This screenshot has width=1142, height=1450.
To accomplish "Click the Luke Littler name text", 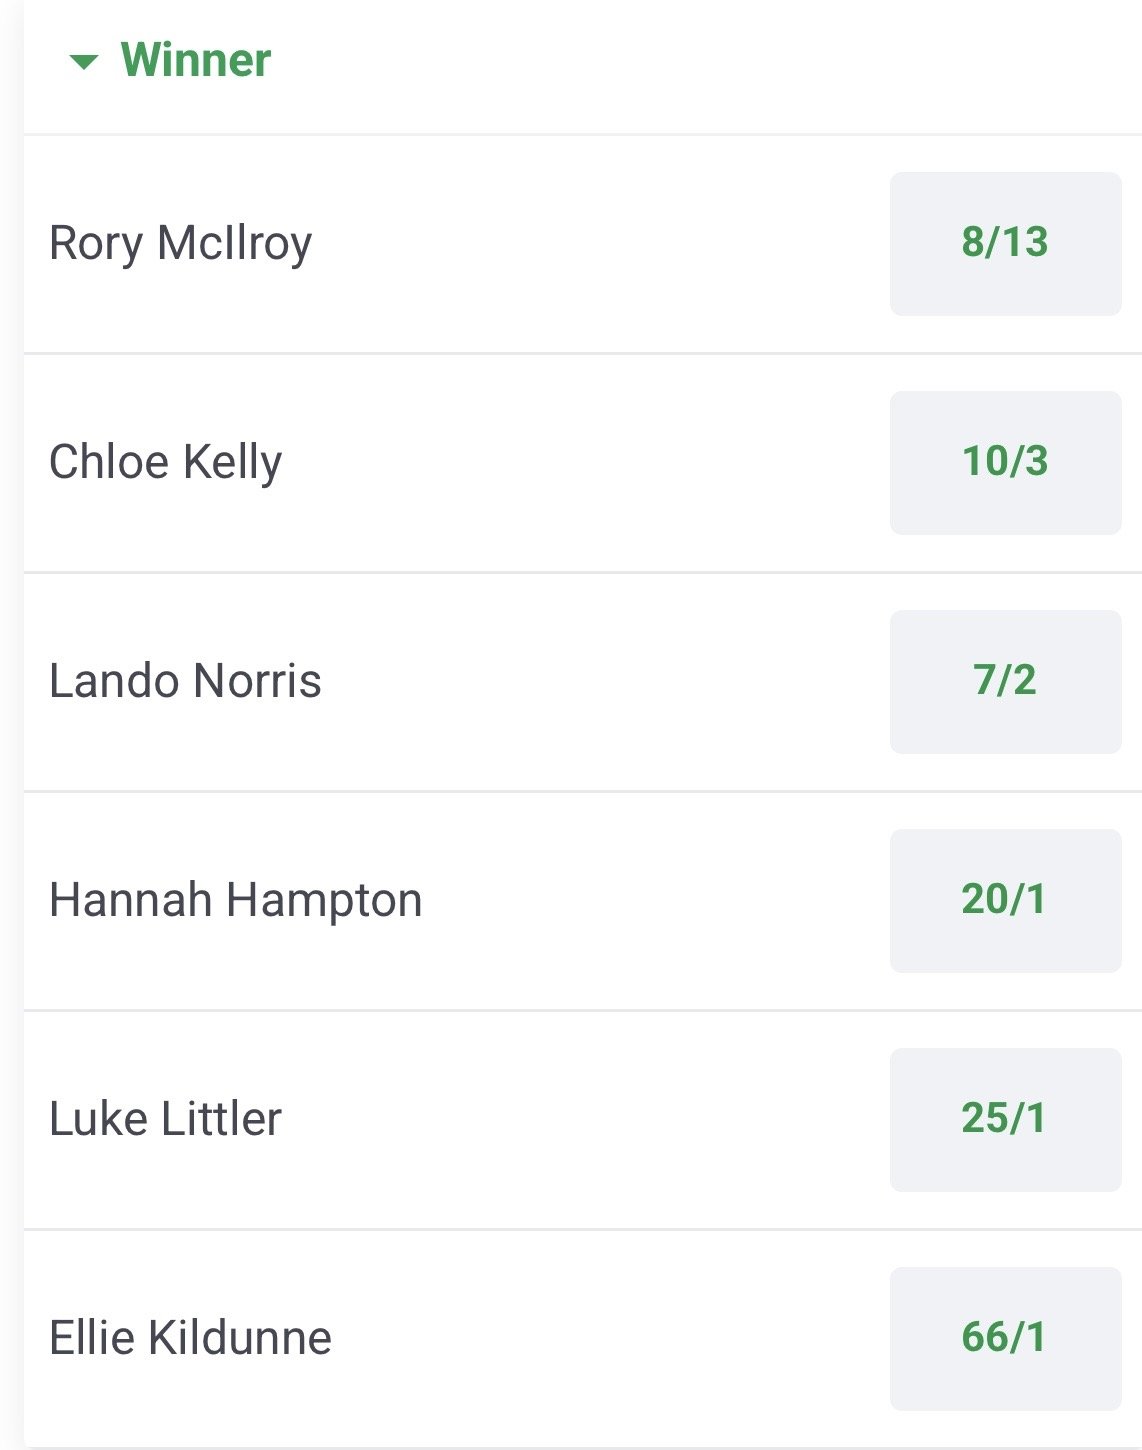I will point(166,1120).
